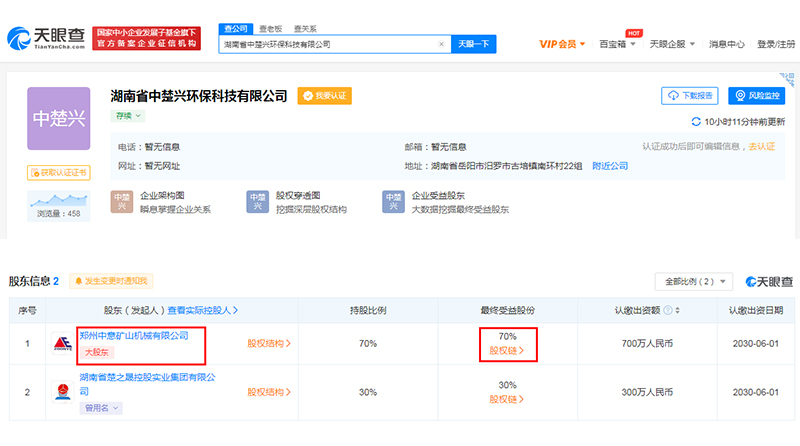Switch to the 查老板 tab

[x=270, y=29]
